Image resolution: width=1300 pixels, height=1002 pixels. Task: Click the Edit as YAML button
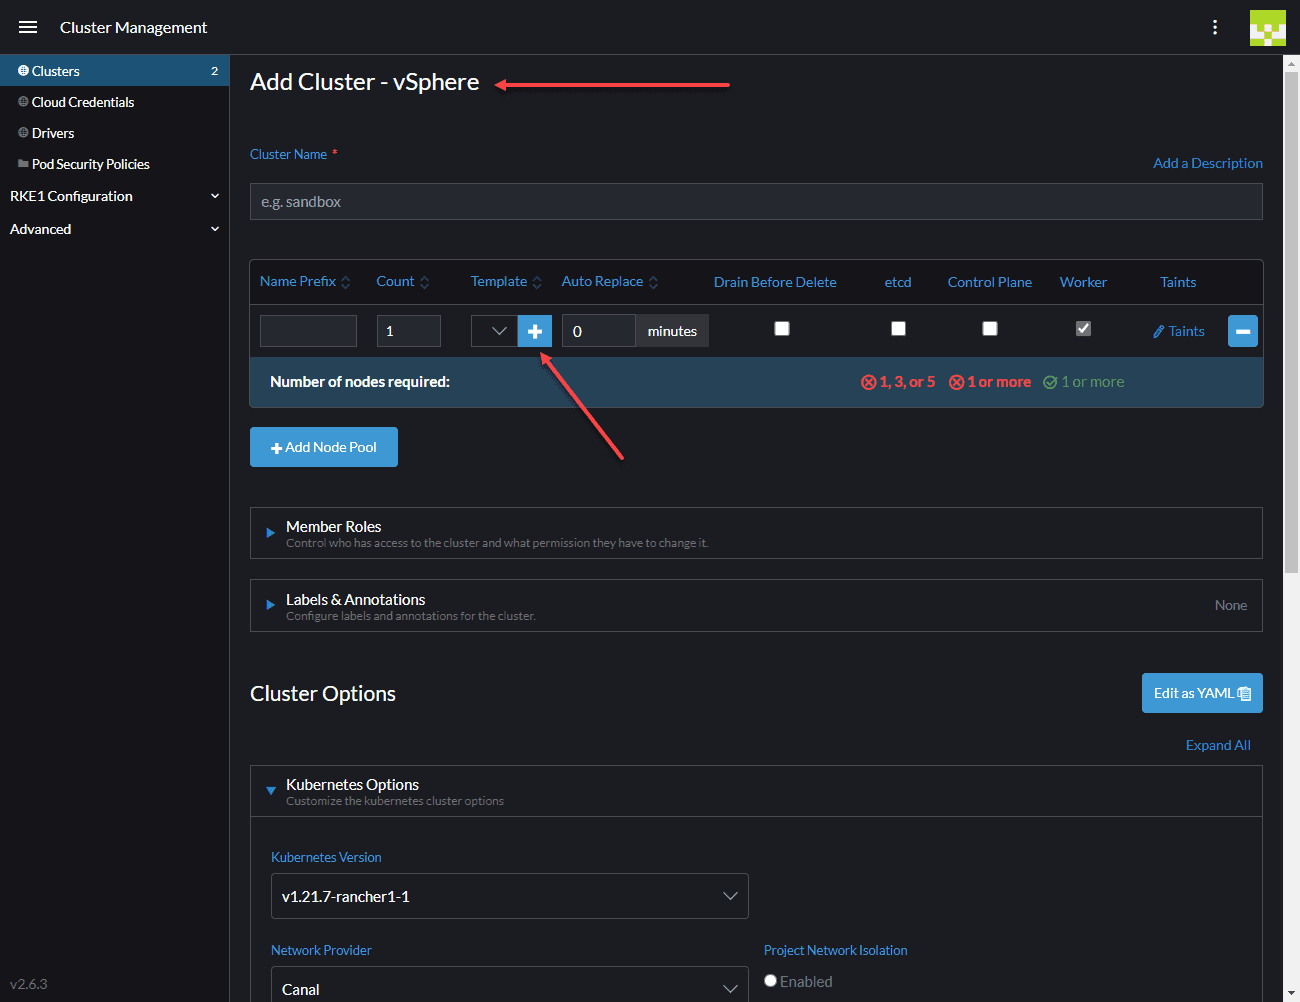(x=1202, y=693)
